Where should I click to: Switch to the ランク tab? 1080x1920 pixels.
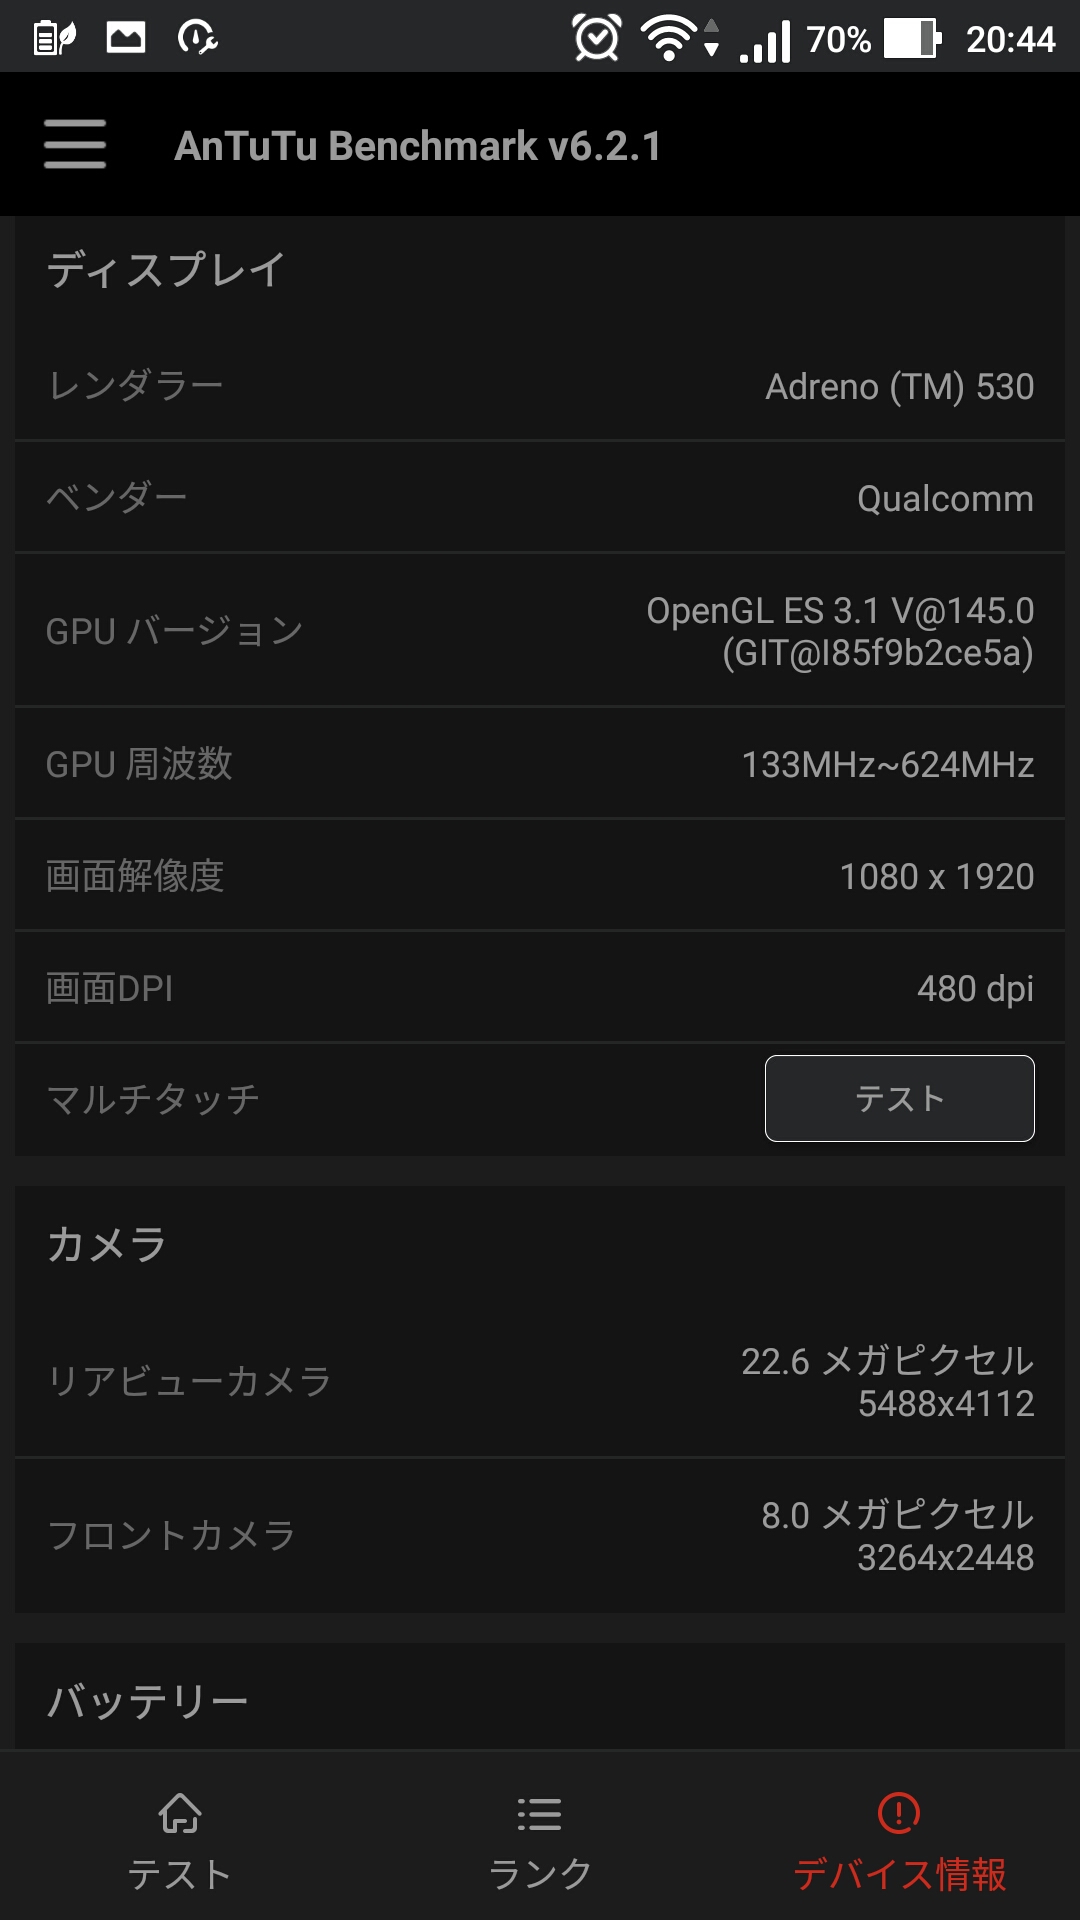point(540,1842)
